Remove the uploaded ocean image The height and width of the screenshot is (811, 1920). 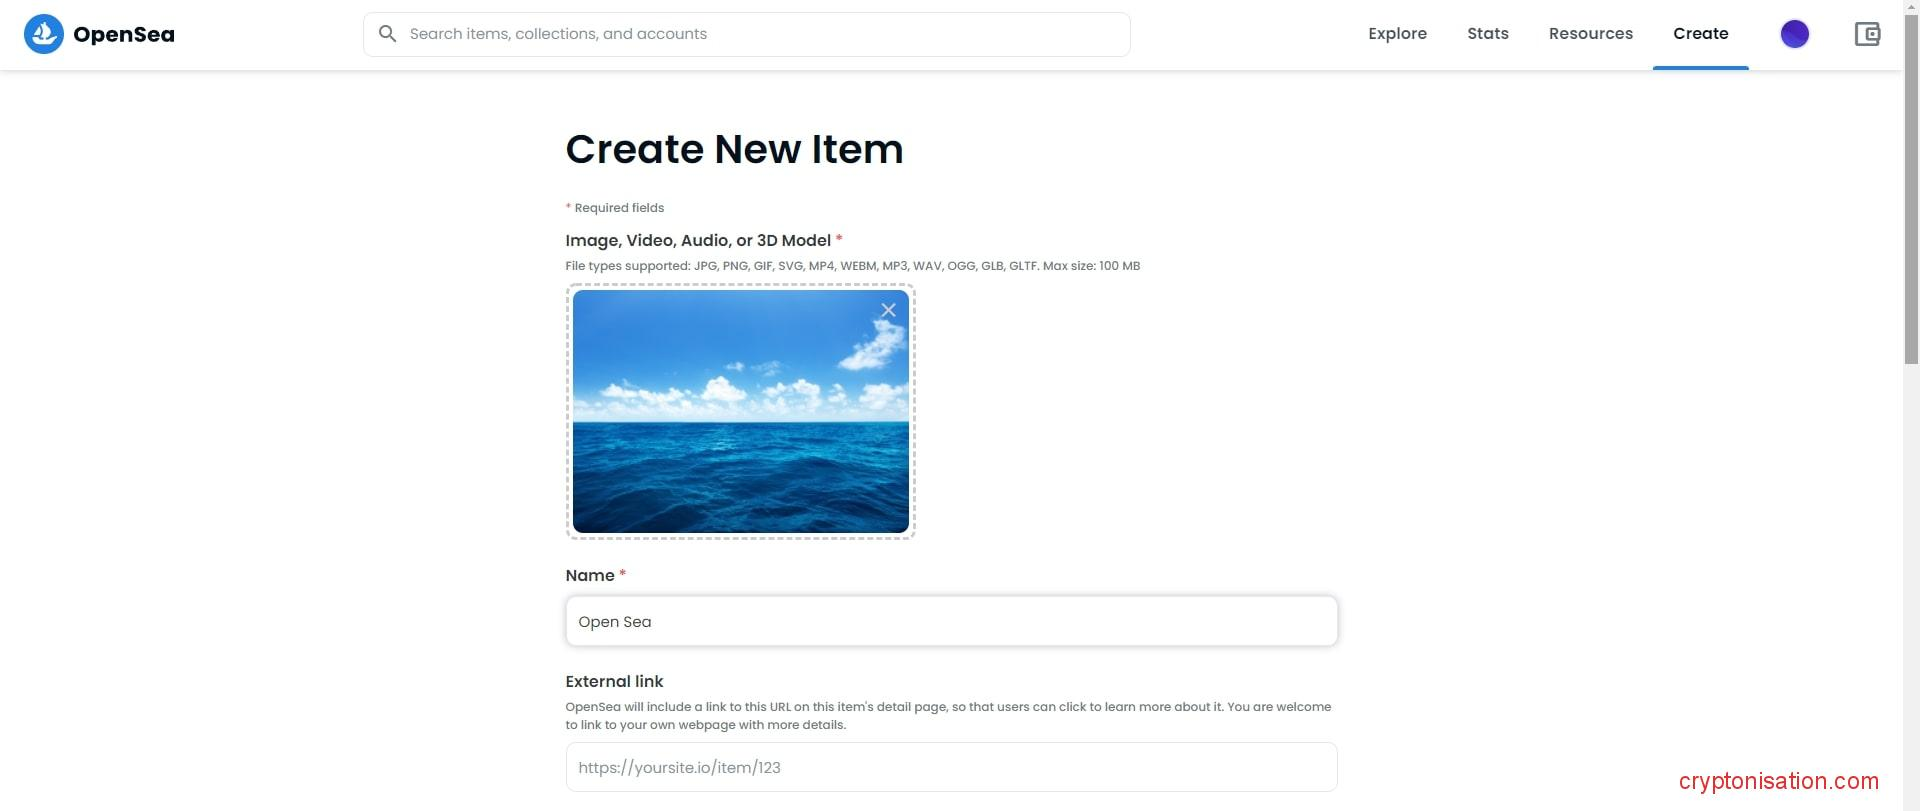coord(888,310)
